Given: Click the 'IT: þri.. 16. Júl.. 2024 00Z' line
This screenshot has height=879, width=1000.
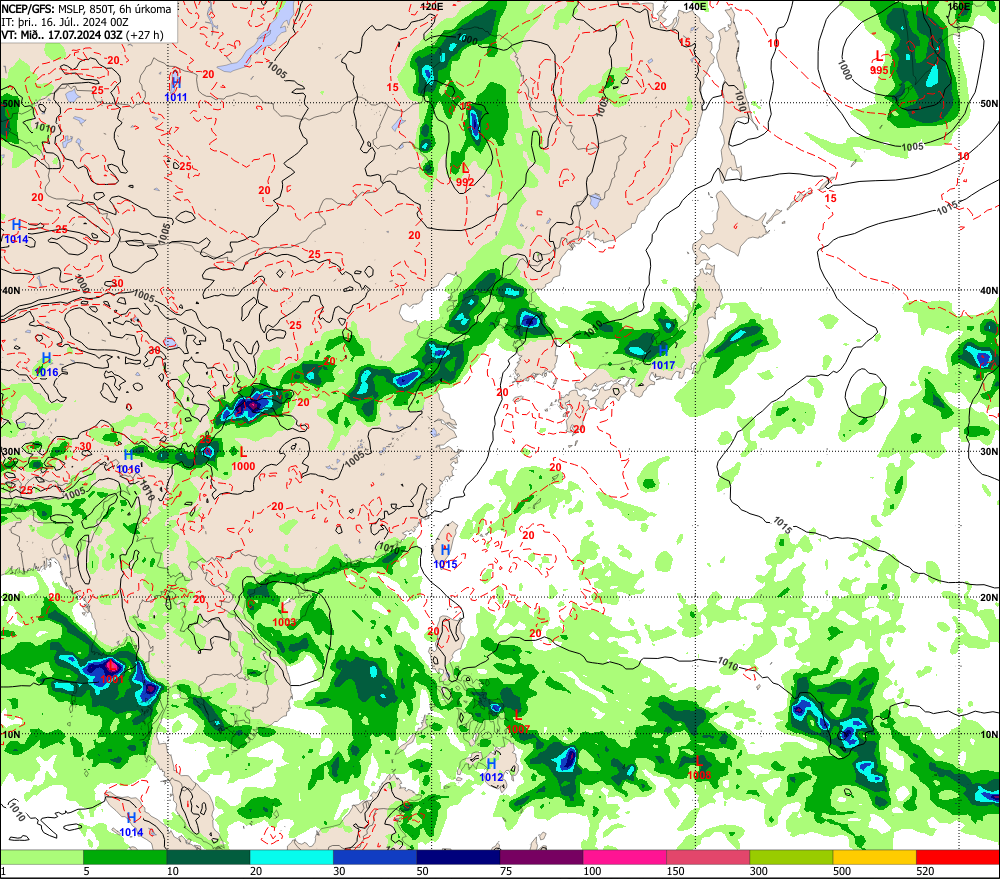Looking at the screenshot, I should (65, 22).
